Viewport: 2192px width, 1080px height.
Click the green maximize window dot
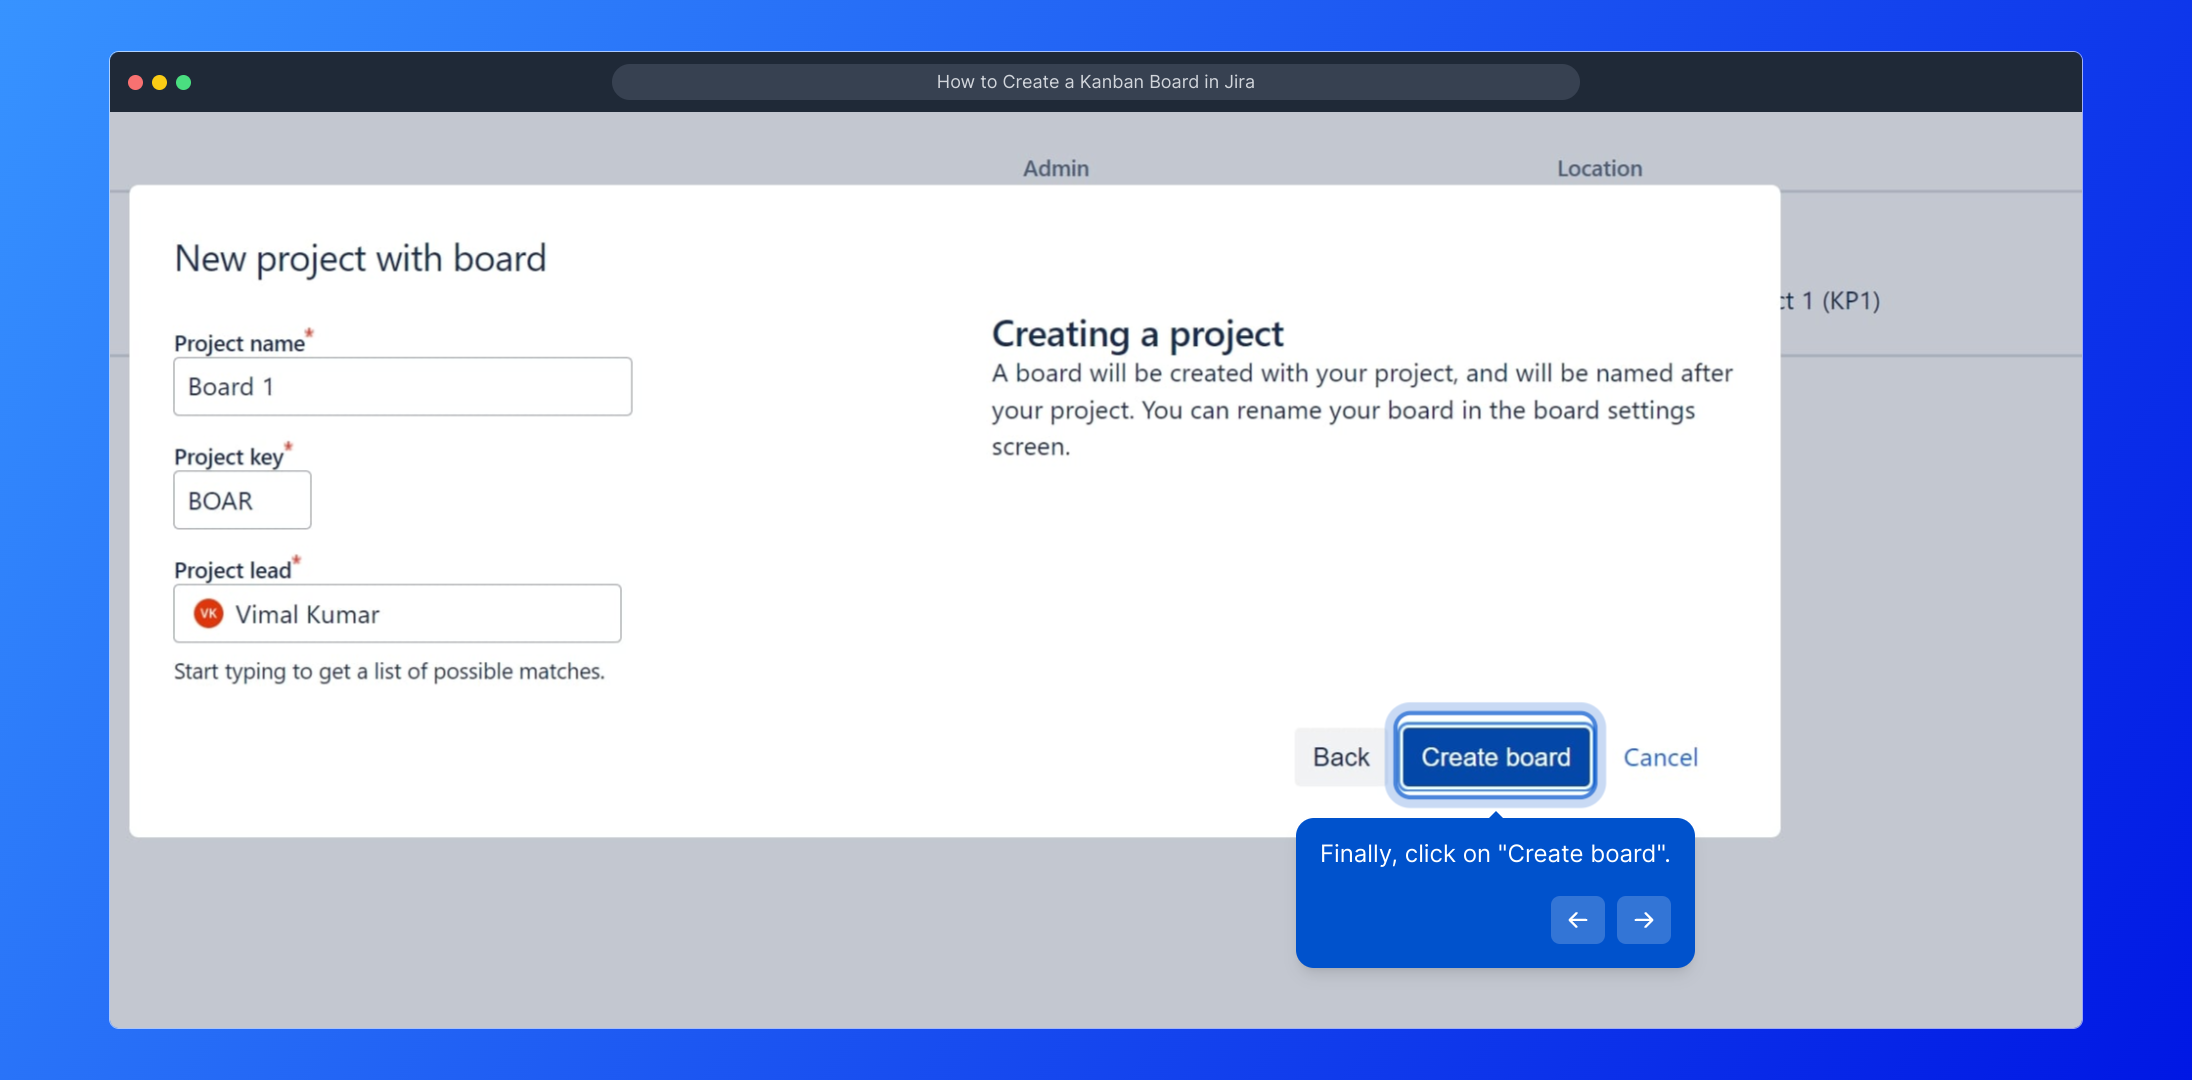point(184,82)
